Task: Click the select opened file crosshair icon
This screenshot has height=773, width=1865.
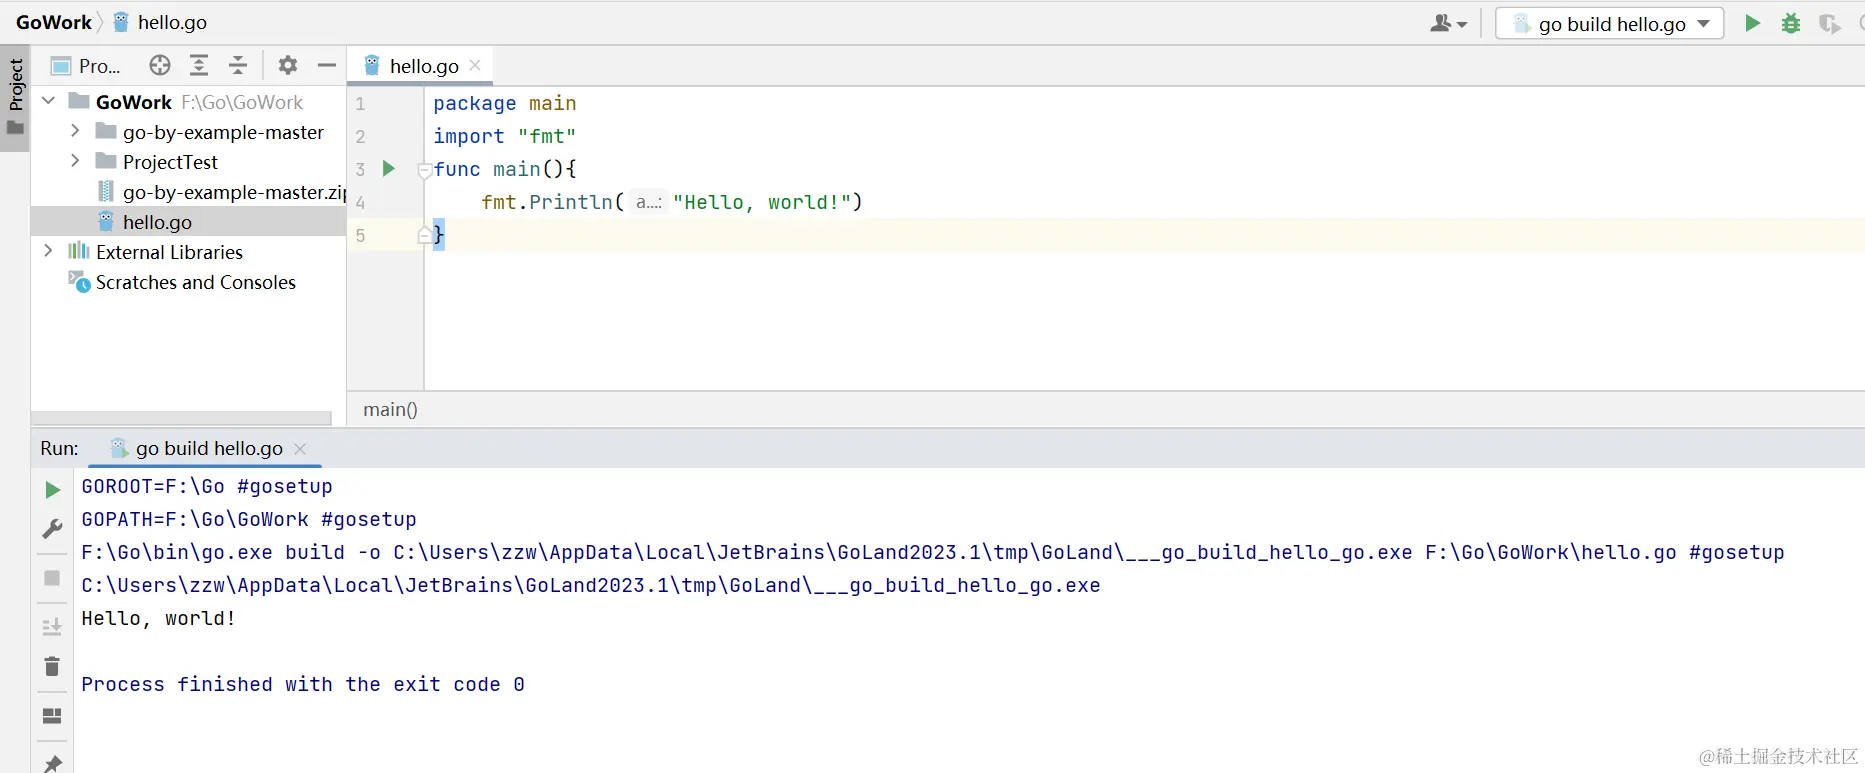Action: coord(160,66)
